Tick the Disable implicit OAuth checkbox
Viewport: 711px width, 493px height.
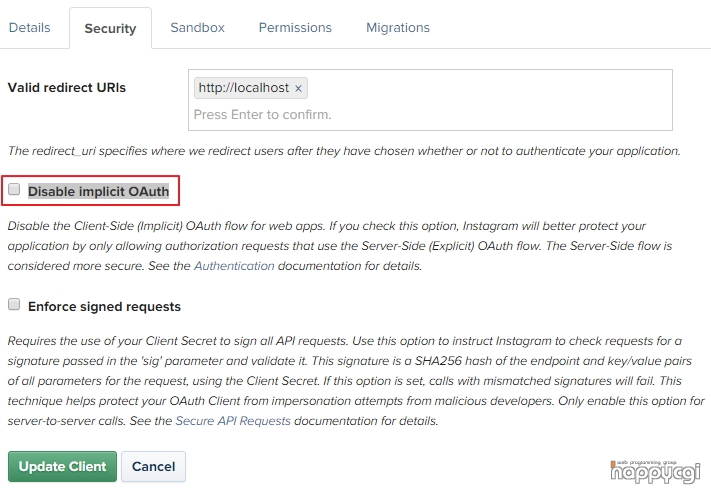(14, 189)
